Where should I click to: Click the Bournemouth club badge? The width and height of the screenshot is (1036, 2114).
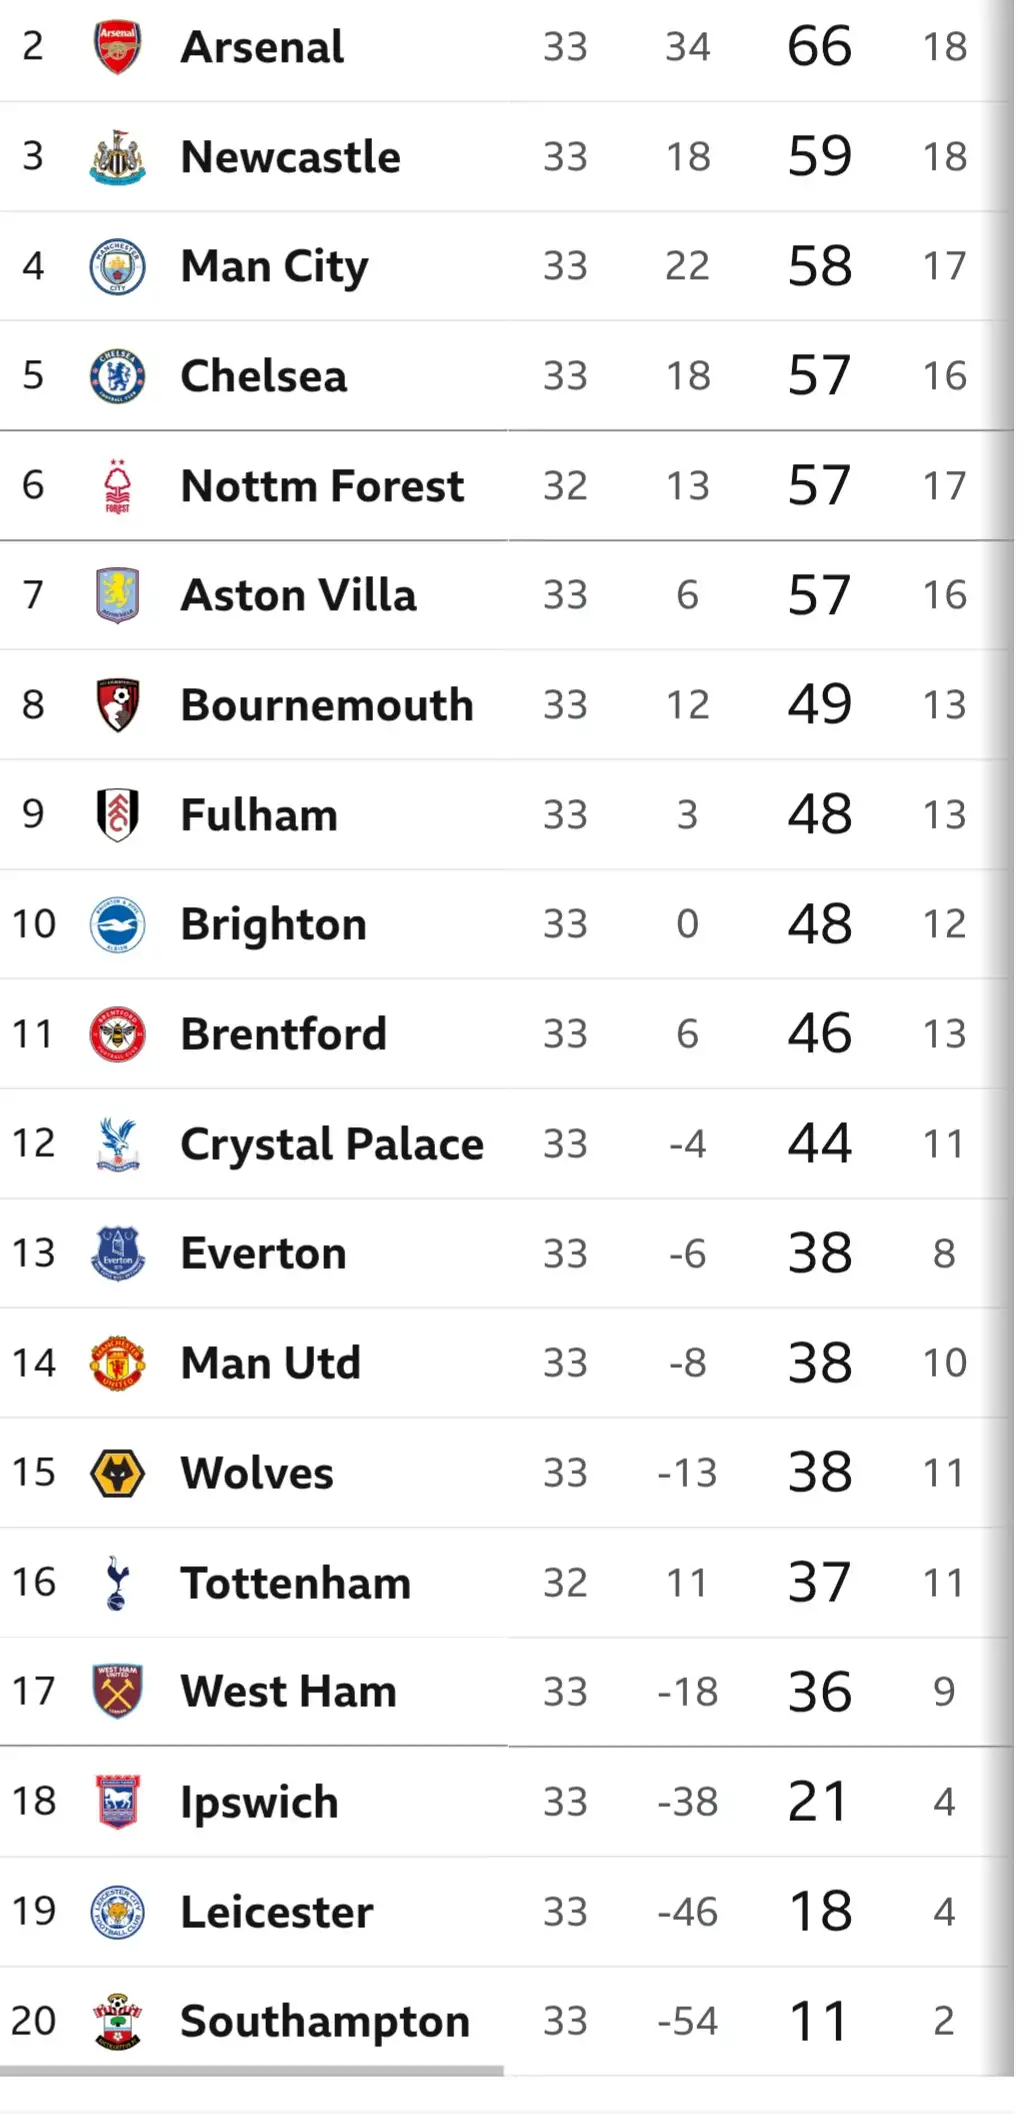tap(117, 705)
